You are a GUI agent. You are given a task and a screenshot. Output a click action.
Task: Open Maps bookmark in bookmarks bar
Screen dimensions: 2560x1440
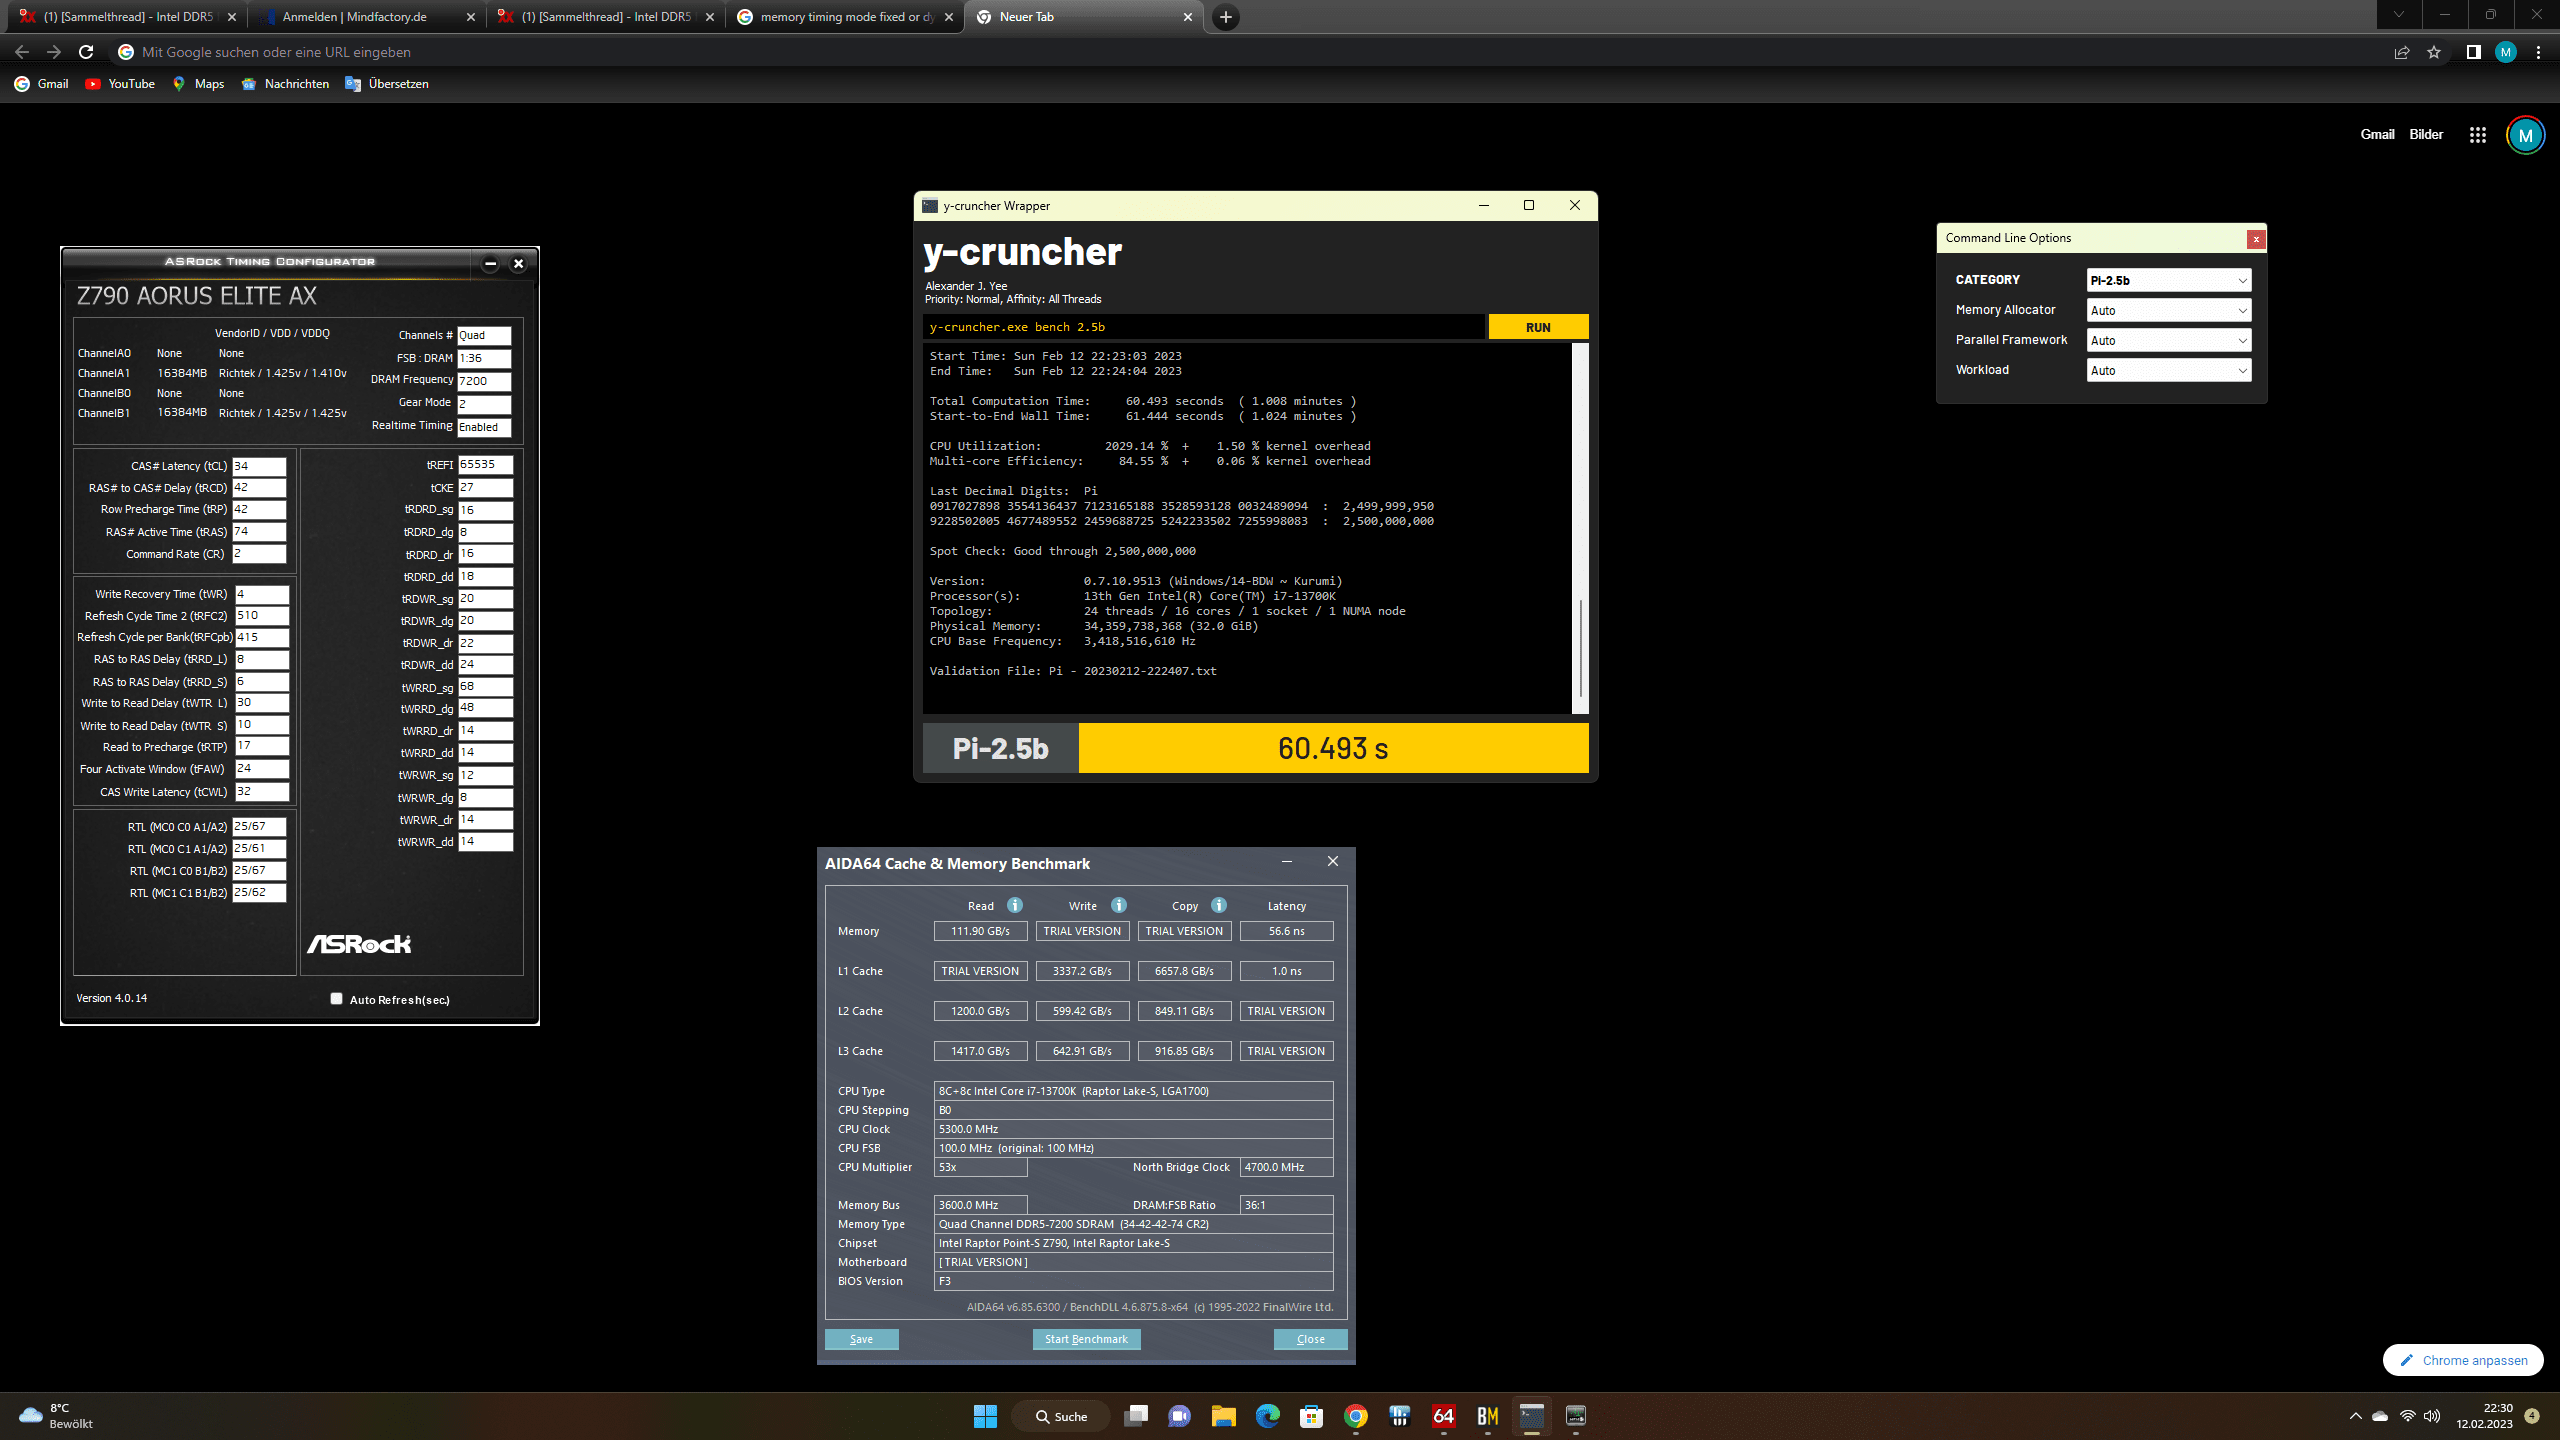click(x=198, y=84)
